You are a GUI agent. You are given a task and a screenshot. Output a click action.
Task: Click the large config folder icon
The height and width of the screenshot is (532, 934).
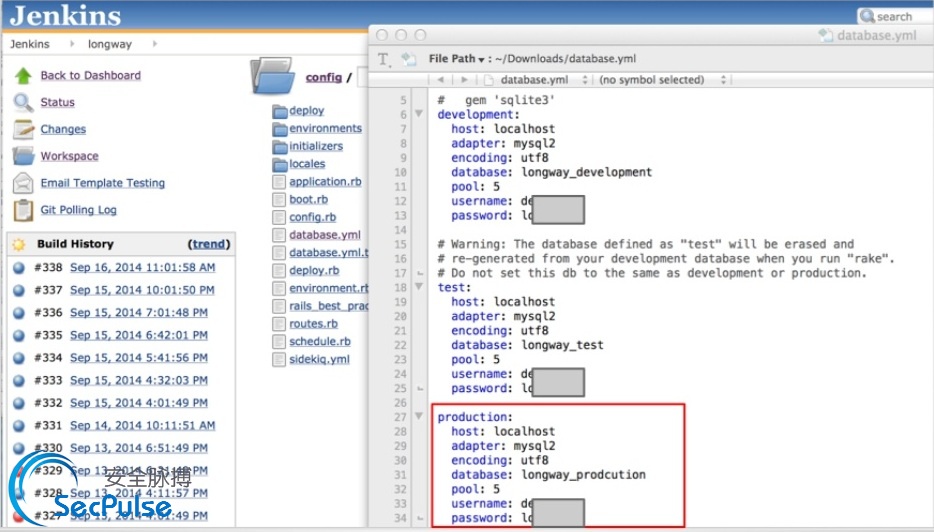coord(273,76)
